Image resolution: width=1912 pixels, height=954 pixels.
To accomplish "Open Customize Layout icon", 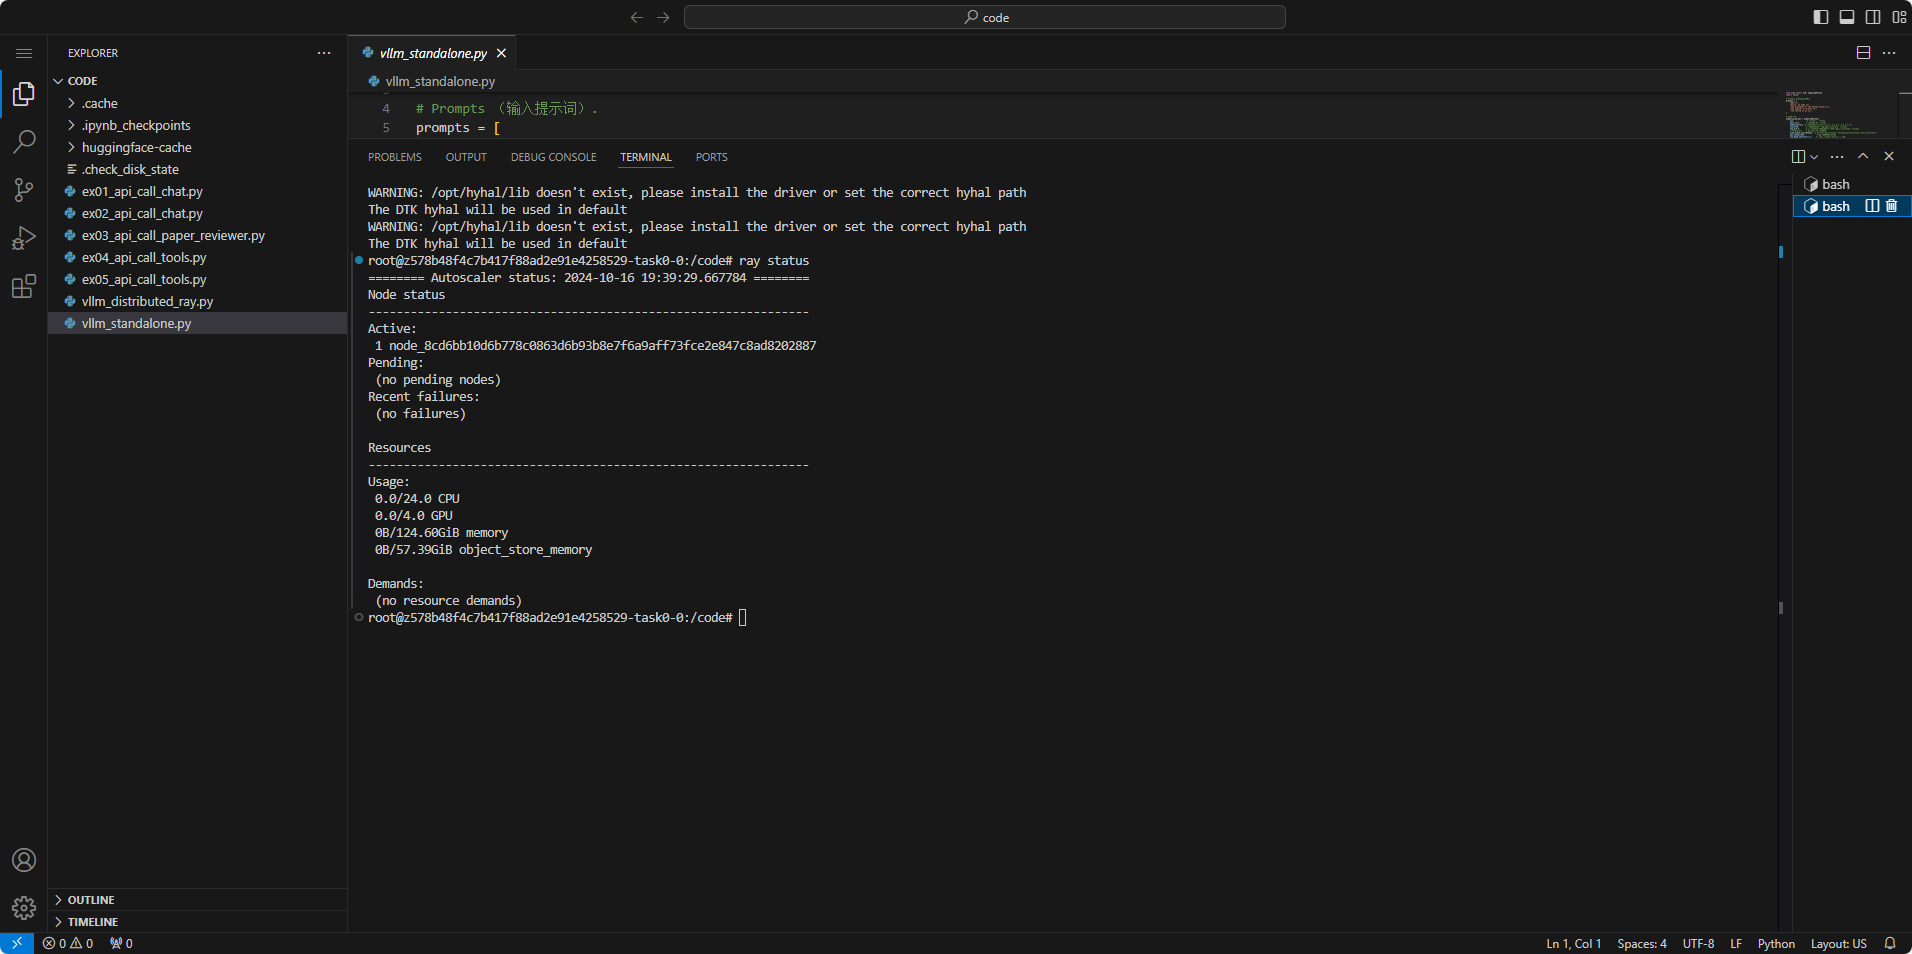I will [1899, 17].
